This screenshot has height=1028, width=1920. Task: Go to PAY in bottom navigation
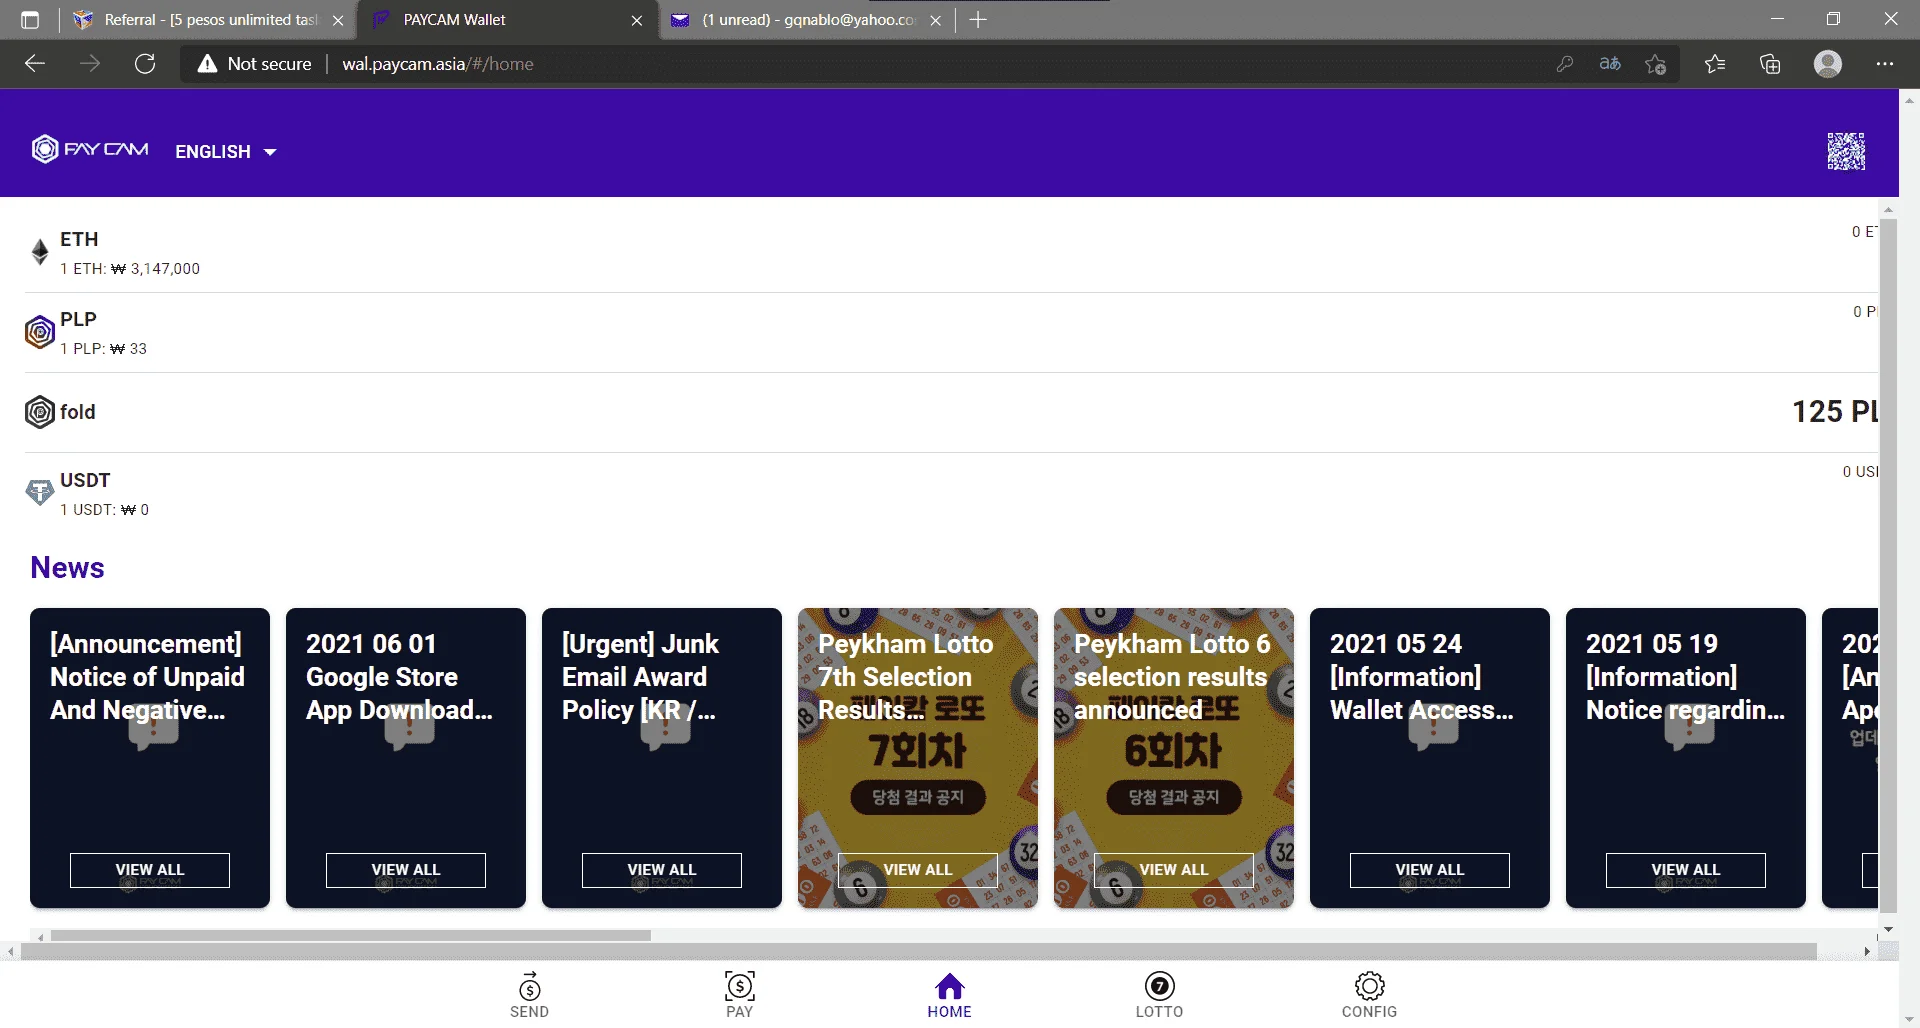(x=739, y=995)
